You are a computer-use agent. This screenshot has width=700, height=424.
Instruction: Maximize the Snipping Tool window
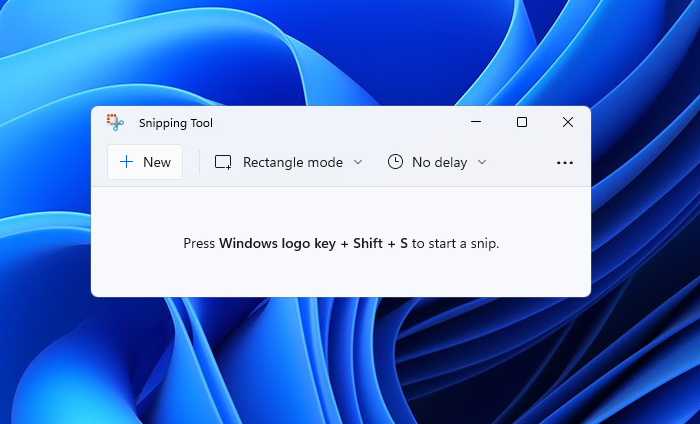pyautogui.click(x=522, y=122)
